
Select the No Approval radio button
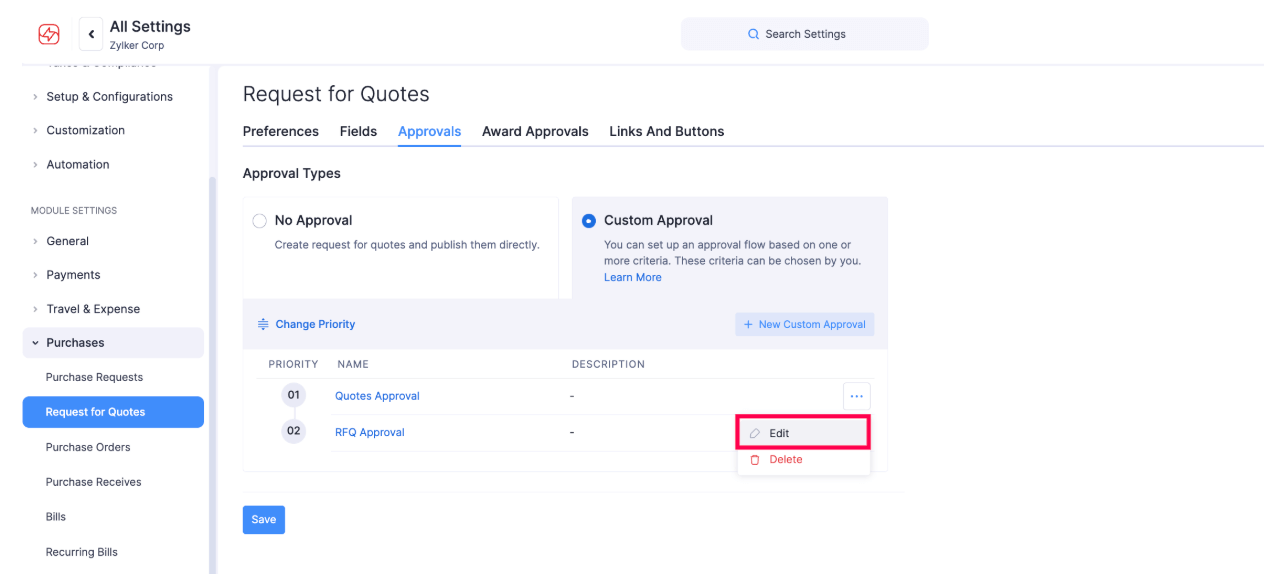tap(260, 220)
